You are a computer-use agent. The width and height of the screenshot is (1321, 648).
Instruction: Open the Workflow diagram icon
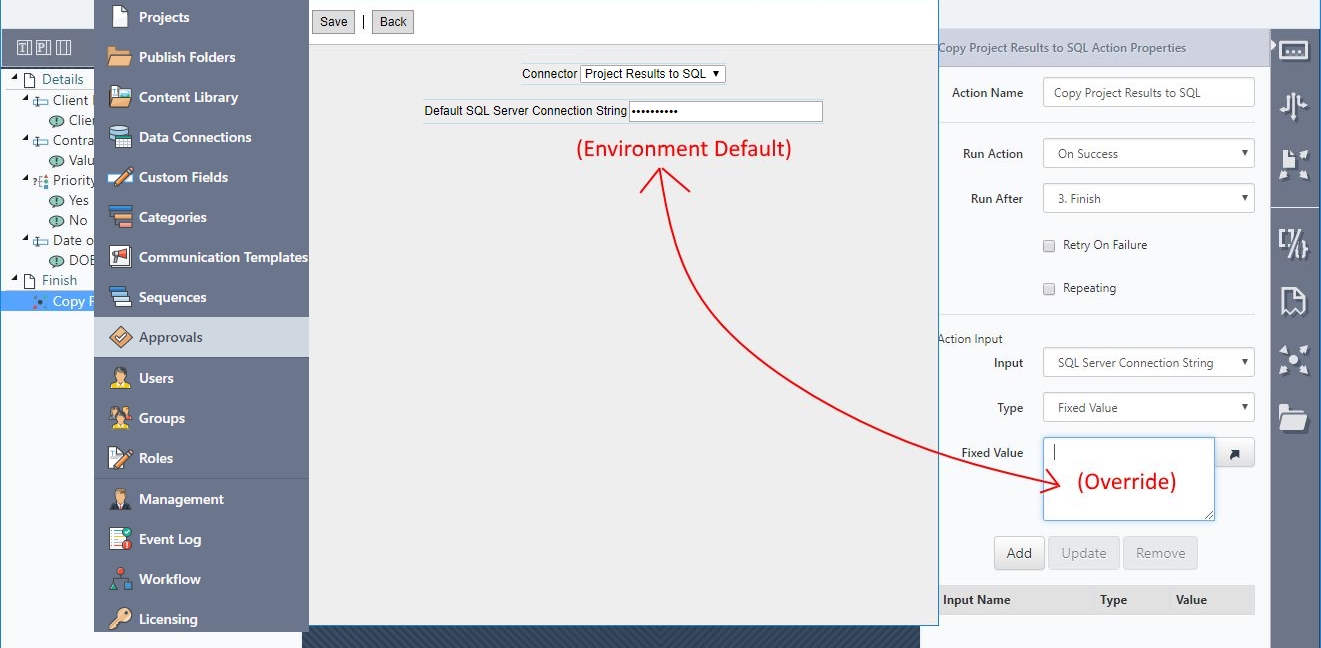pos(120,579)
